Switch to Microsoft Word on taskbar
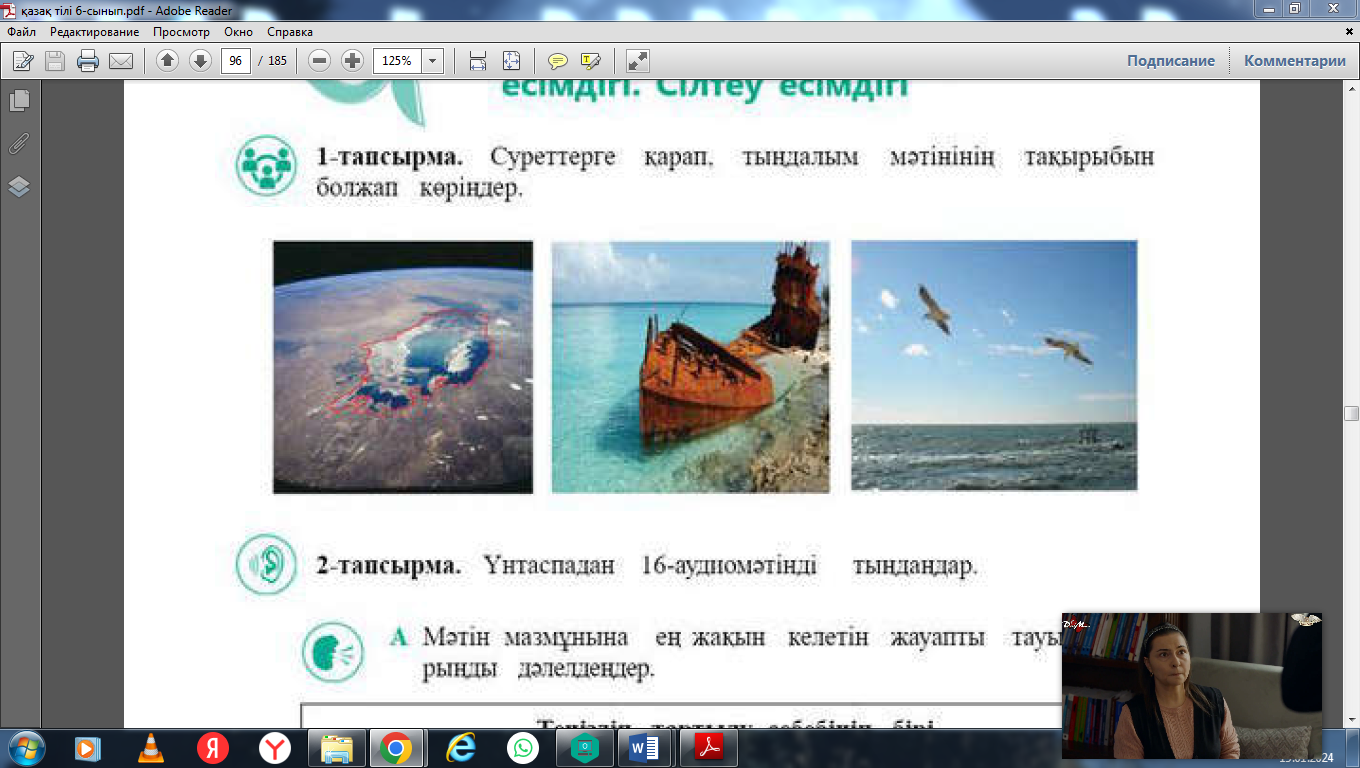The image size is (1360, 768). click(x=645, y=748)
